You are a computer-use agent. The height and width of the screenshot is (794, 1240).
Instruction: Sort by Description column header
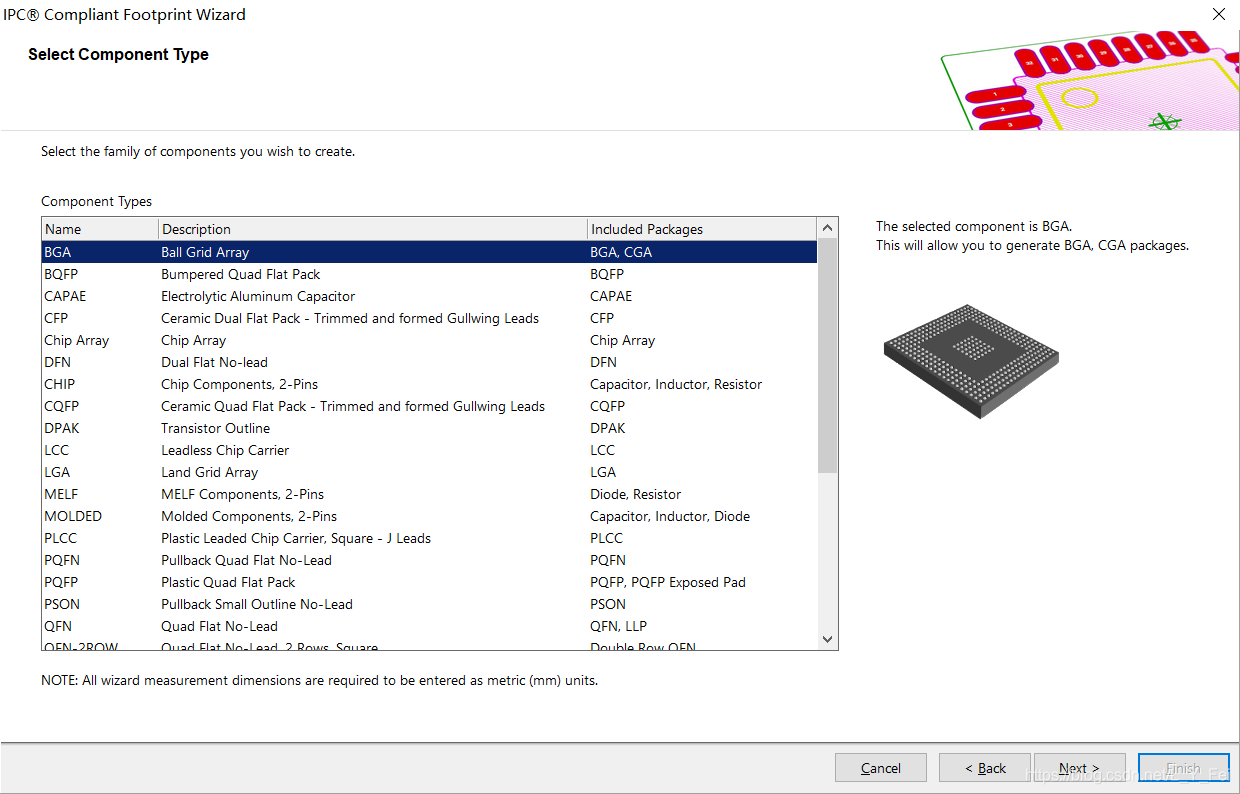click(372, 229)
